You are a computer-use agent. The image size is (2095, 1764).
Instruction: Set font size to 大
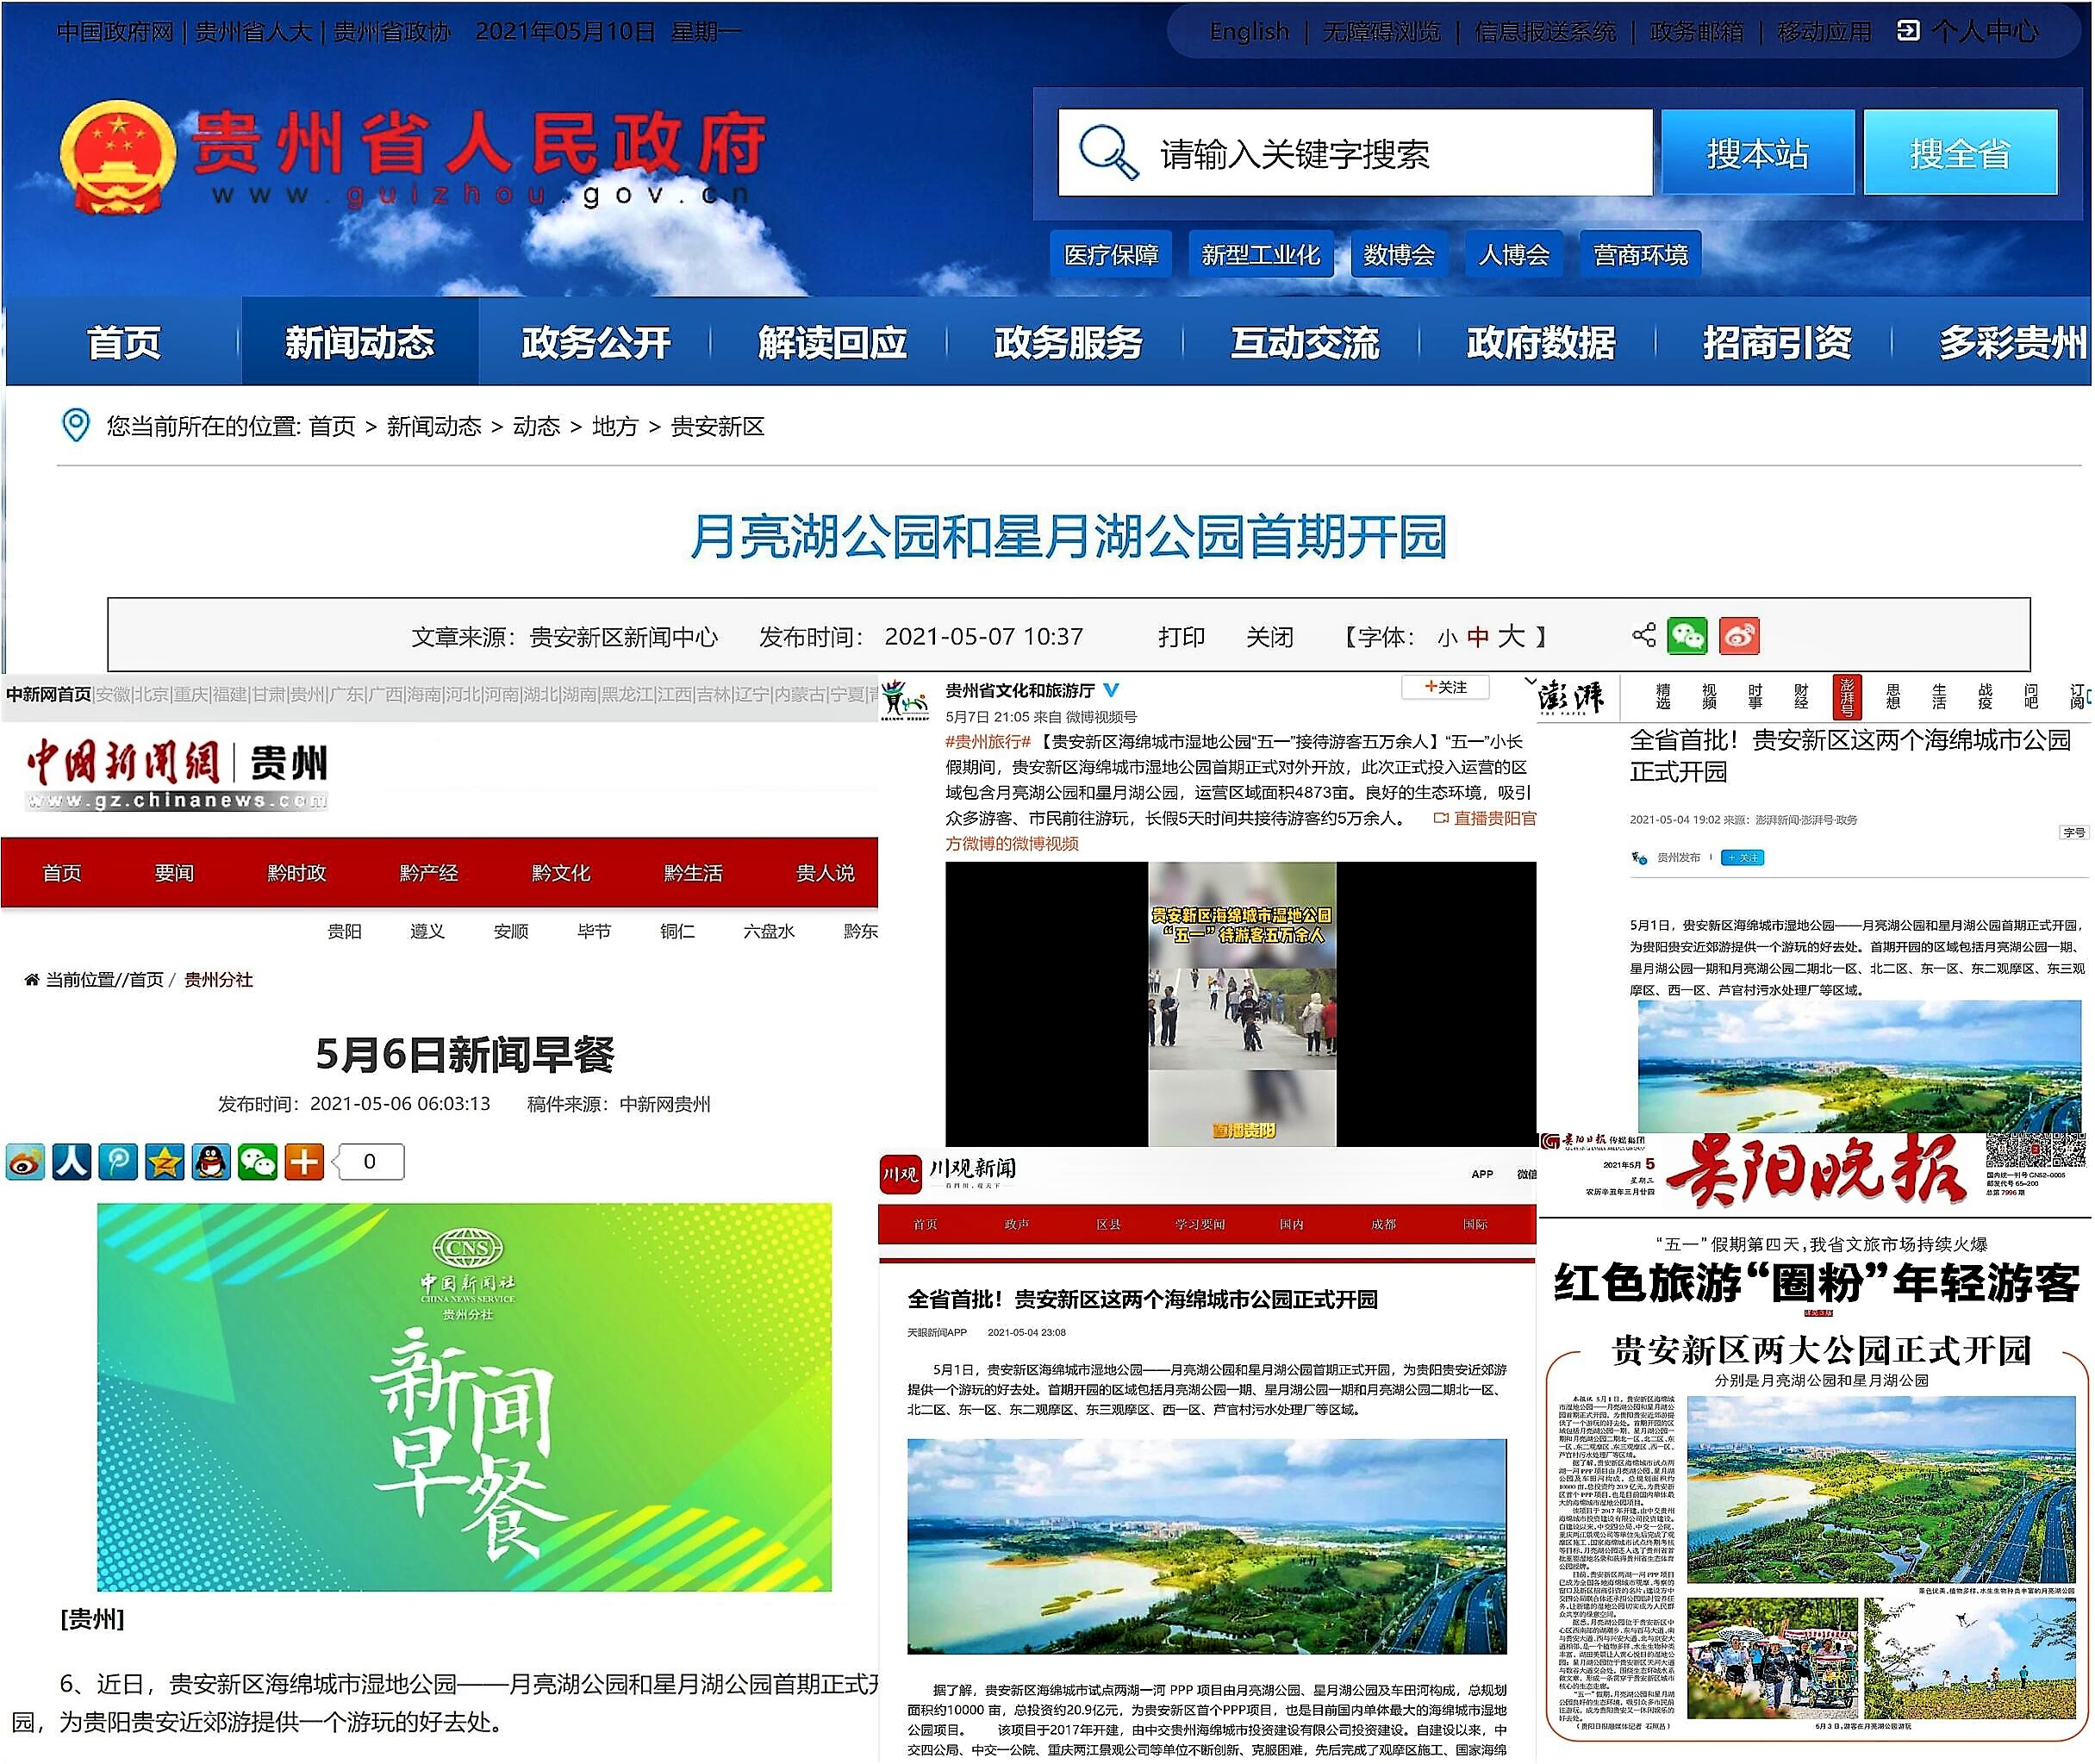[x=1511, y=637]
